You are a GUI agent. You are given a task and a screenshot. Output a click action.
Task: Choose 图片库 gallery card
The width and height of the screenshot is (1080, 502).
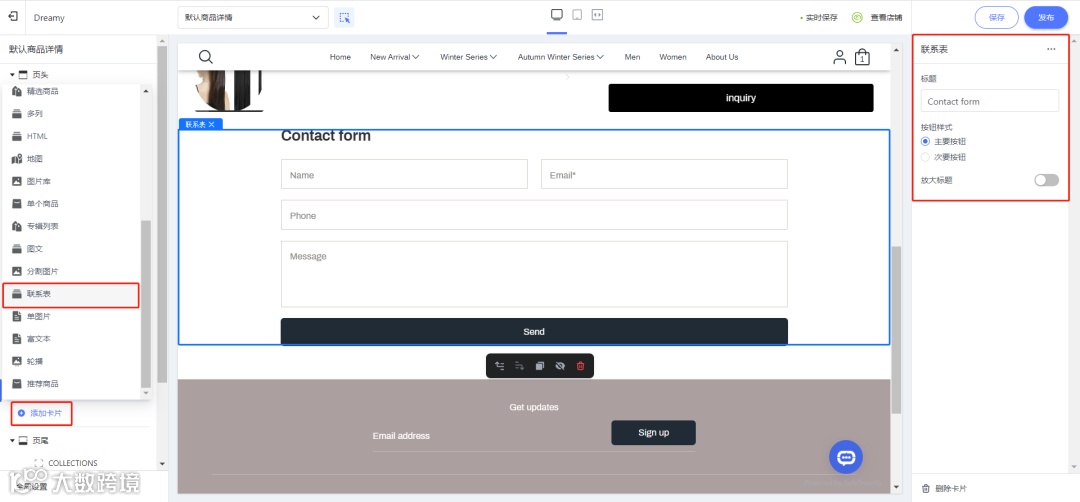(72, 181)
